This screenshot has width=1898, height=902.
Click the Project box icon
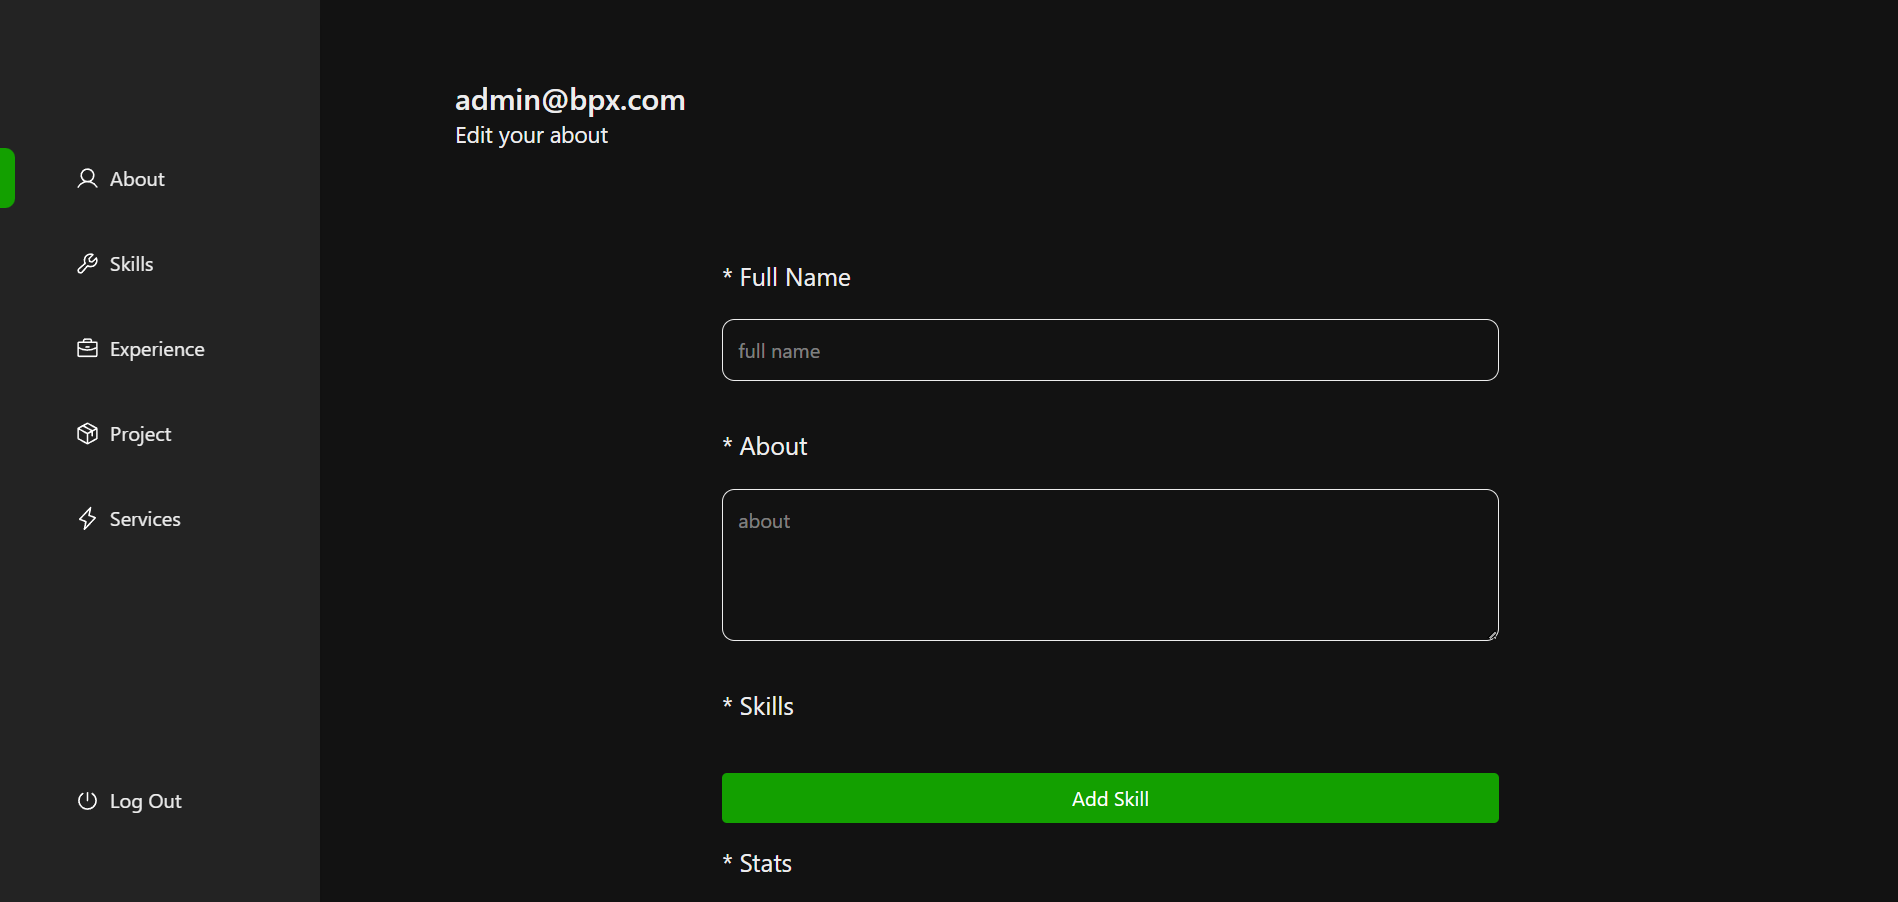coord(87,434)
